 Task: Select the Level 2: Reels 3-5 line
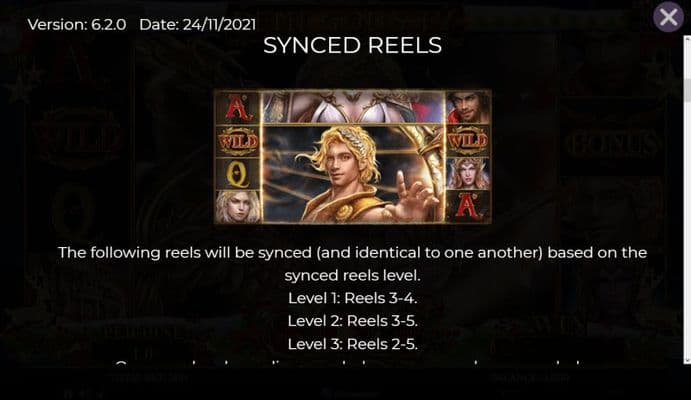[353, 321]
